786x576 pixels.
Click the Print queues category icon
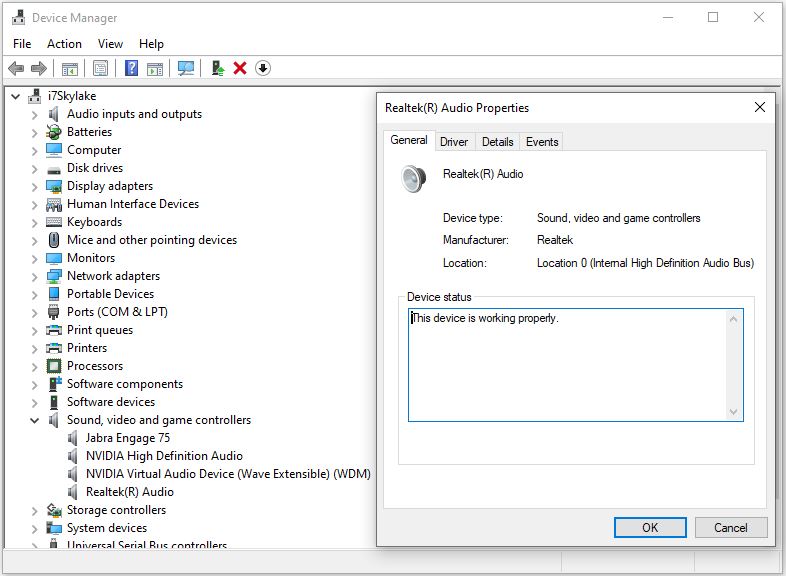(x=54, y=330)
